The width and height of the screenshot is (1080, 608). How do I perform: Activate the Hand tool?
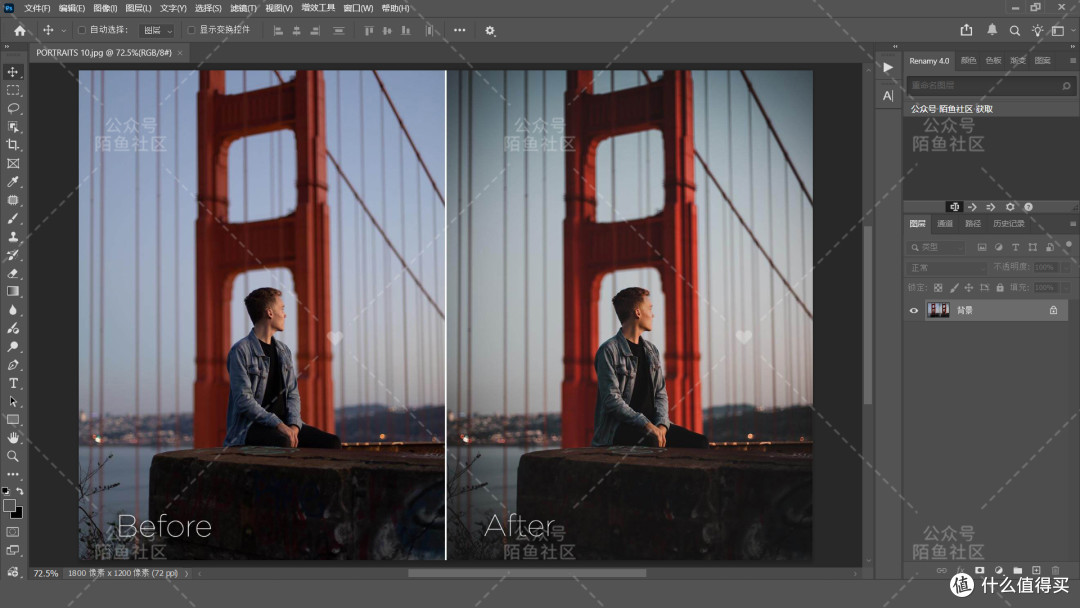(13, 438)
